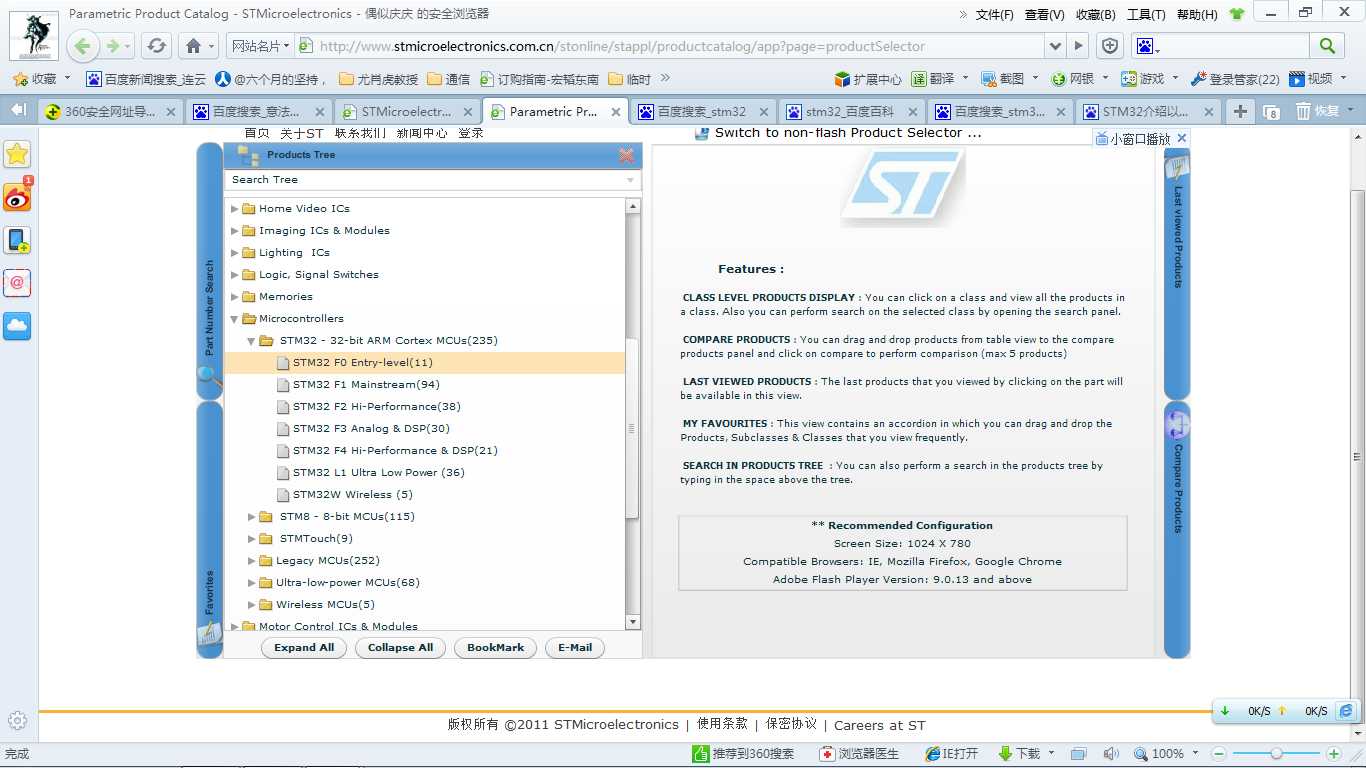Click the sound speaker status bar icon
This screenshot has width=1366, height=768.
1111,754
